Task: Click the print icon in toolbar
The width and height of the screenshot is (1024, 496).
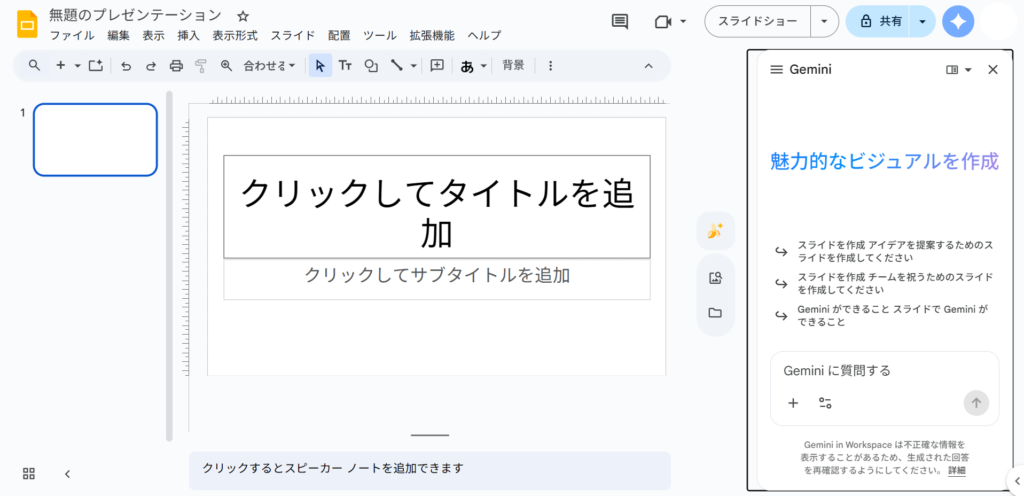Action: (176, 66)
